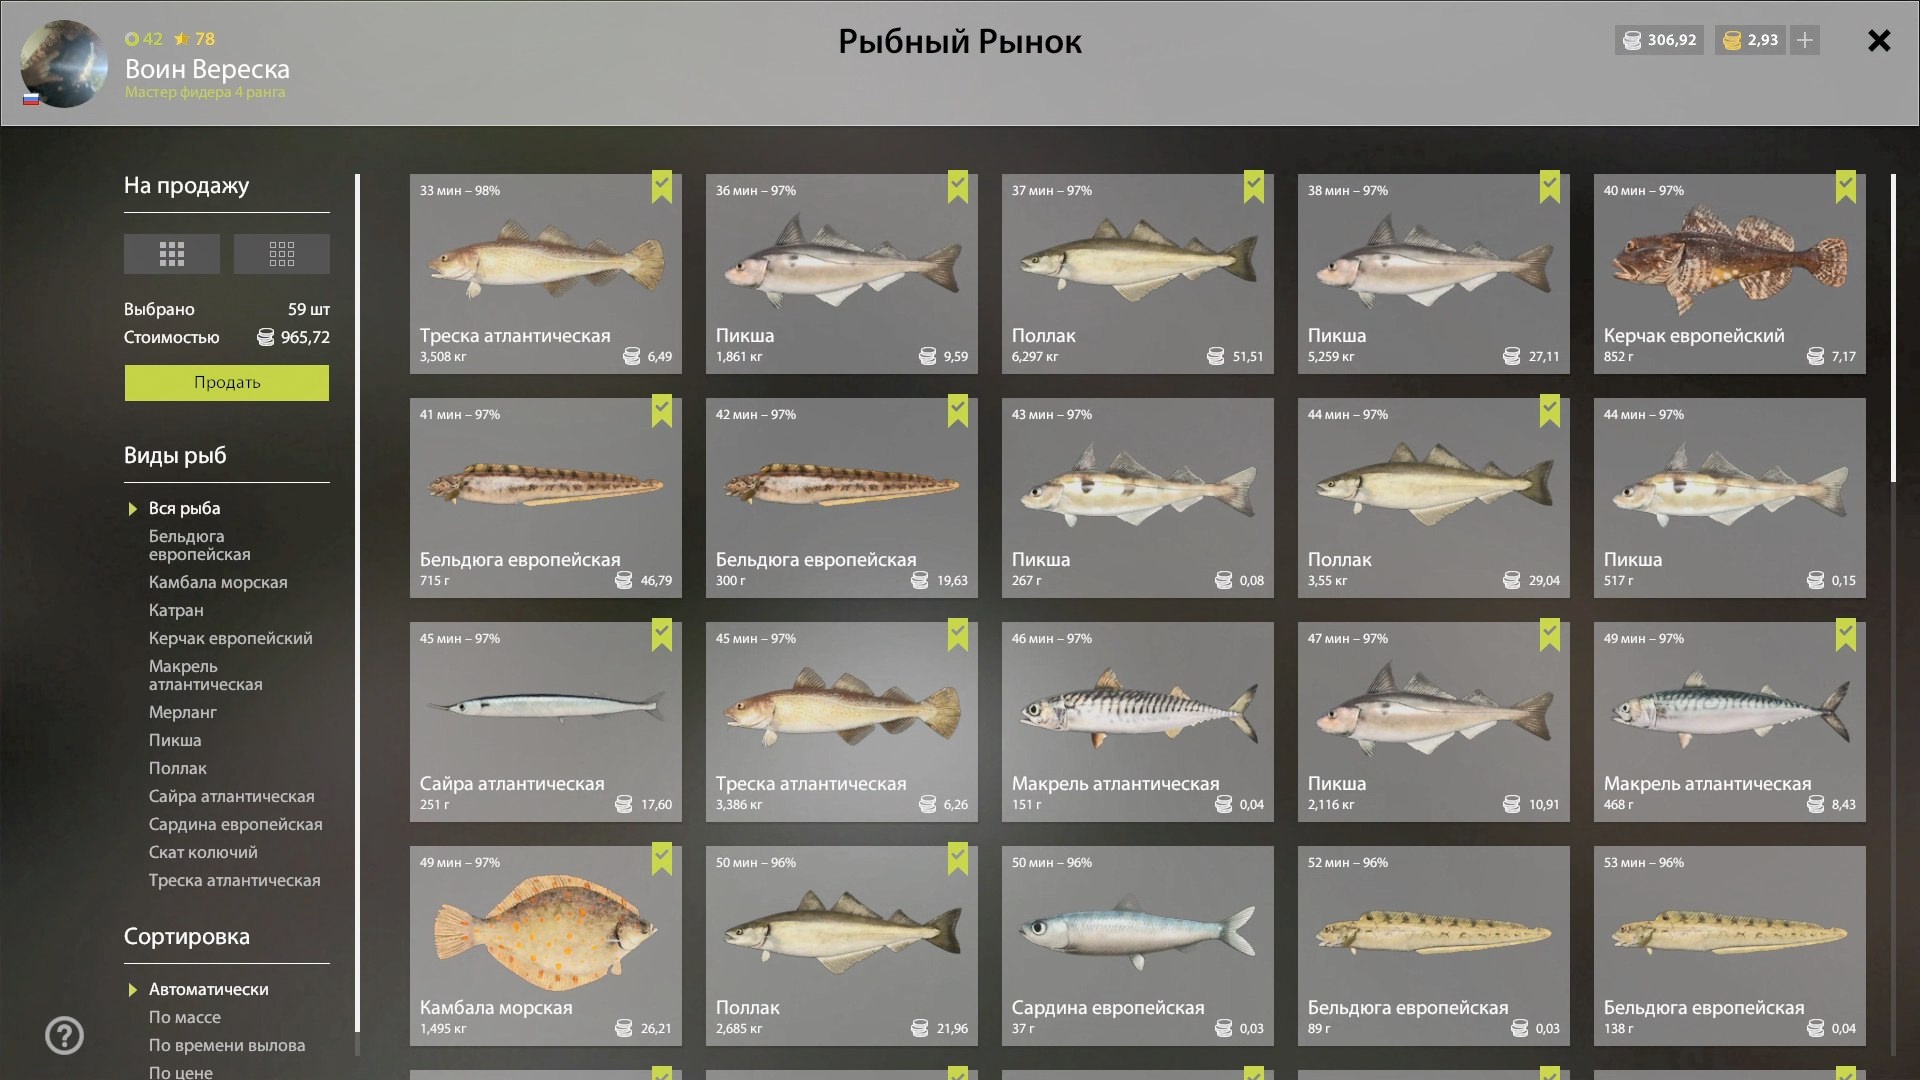Click the level indicator 42
Viewport: 1920px width, 1080px height.
[x=144, y=39]
